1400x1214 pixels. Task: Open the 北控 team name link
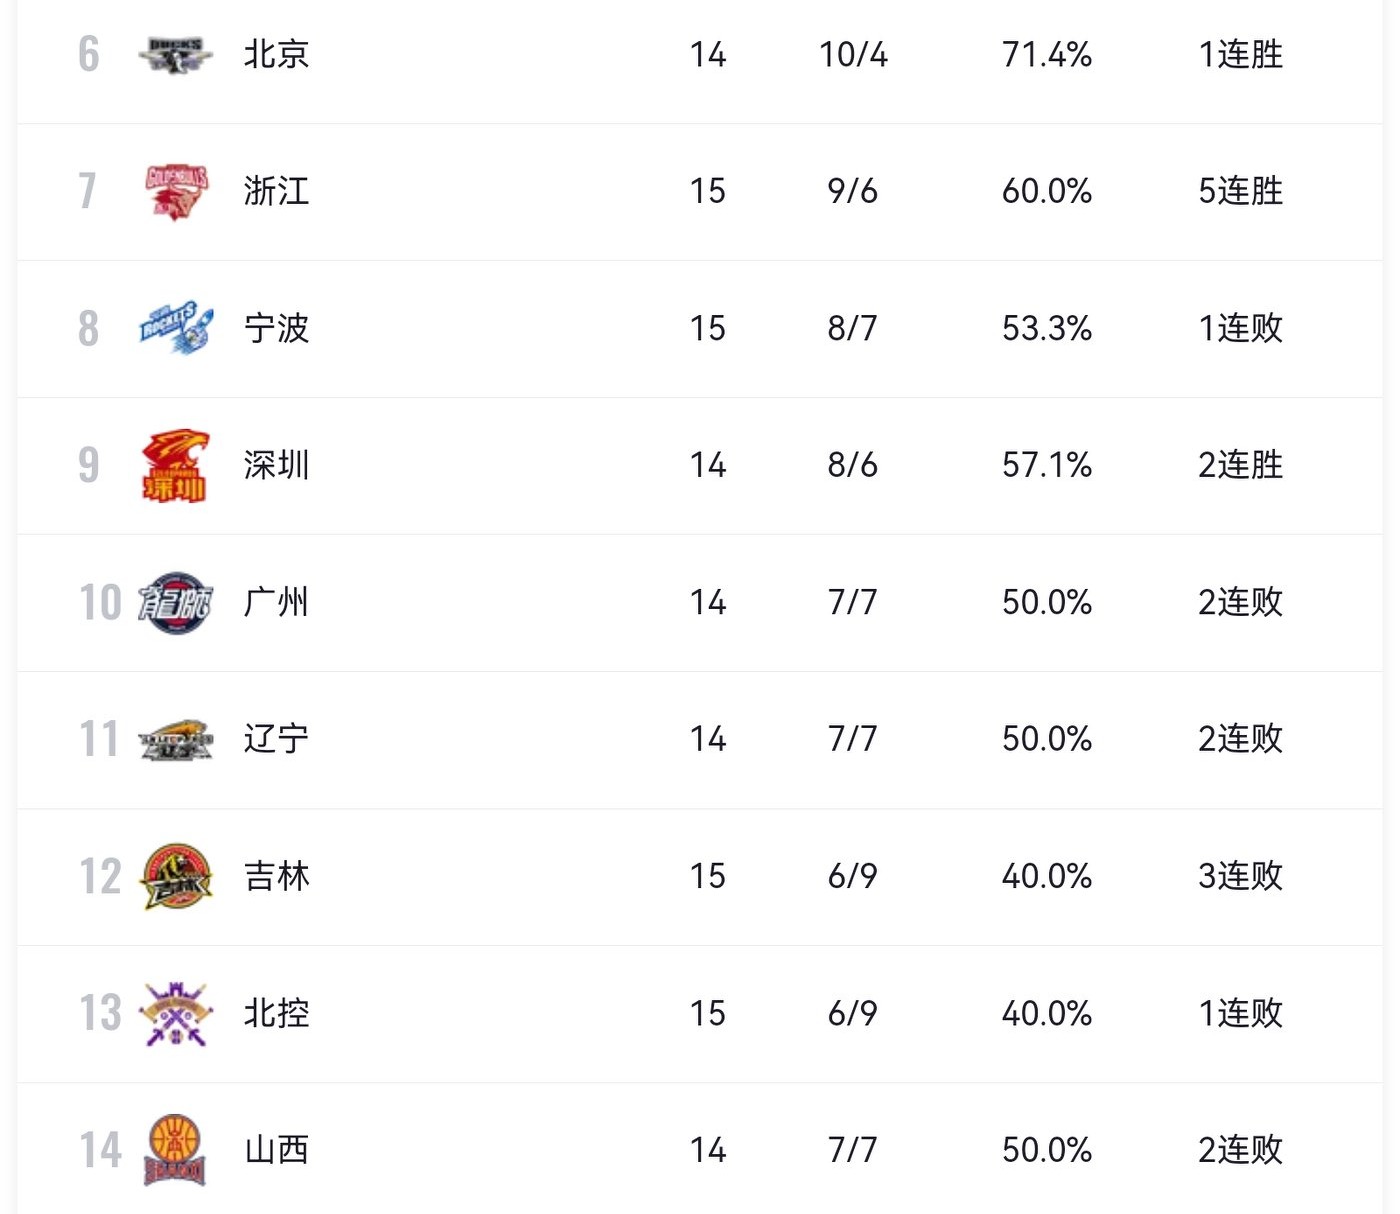276,1013
